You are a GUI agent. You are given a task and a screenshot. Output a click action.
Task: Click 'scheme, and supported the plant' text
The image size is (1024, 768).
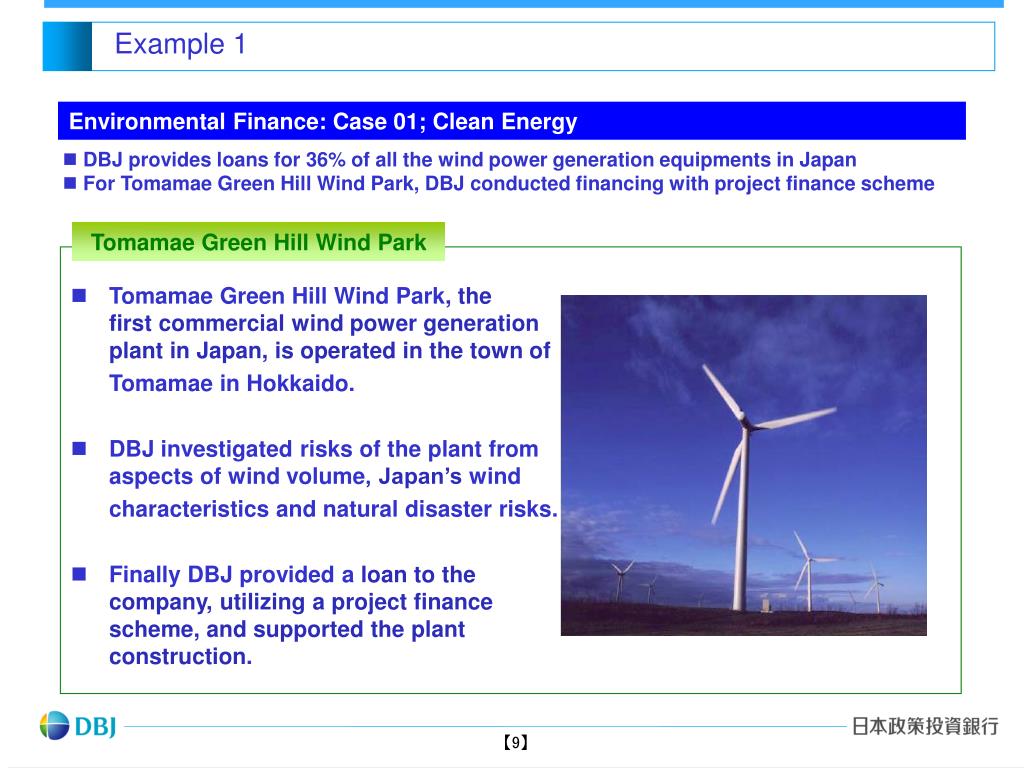287,630
